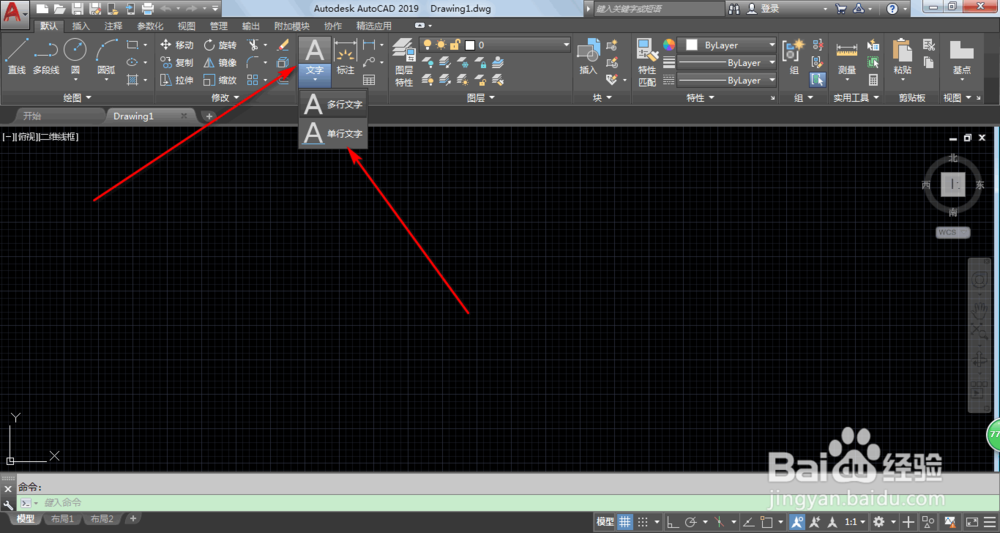Screen dimensions: 1000x533
Task: Expand the Modify (修改) panel
Action: (226, 98)
